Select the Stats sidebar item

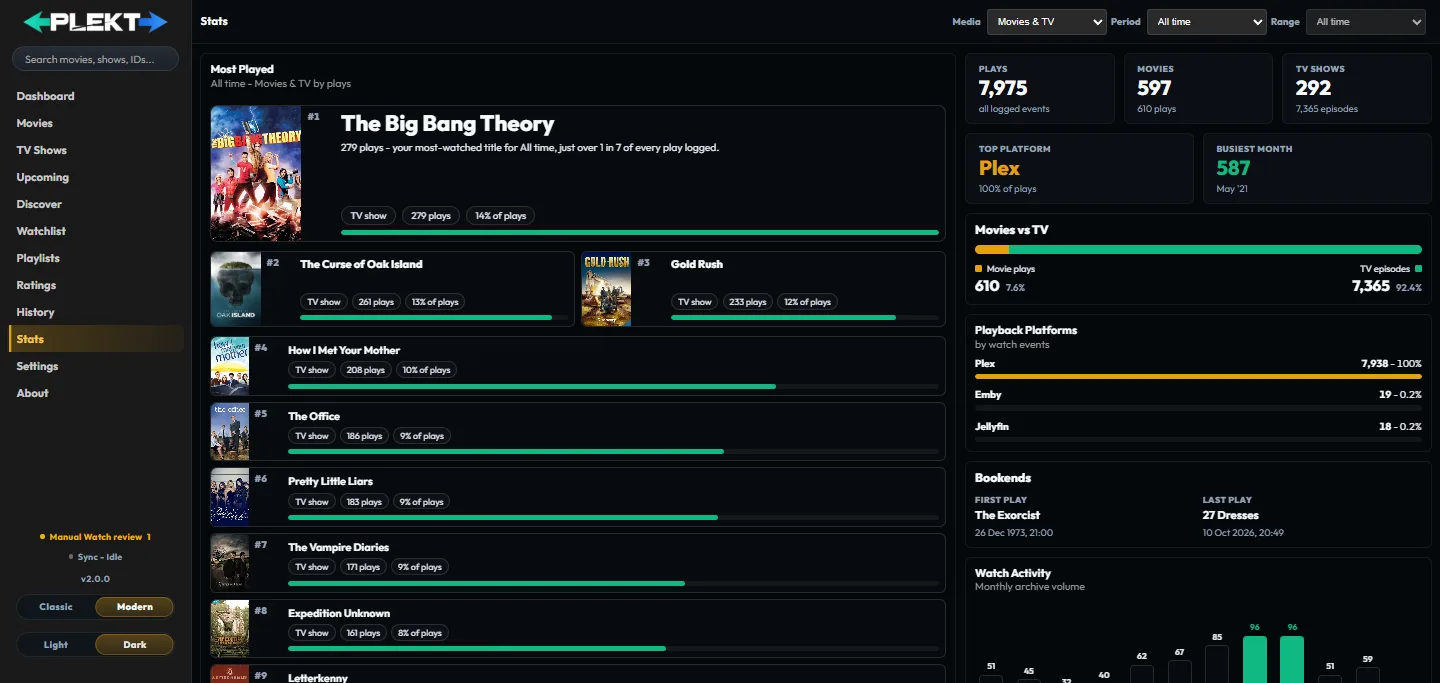(96, 339)
